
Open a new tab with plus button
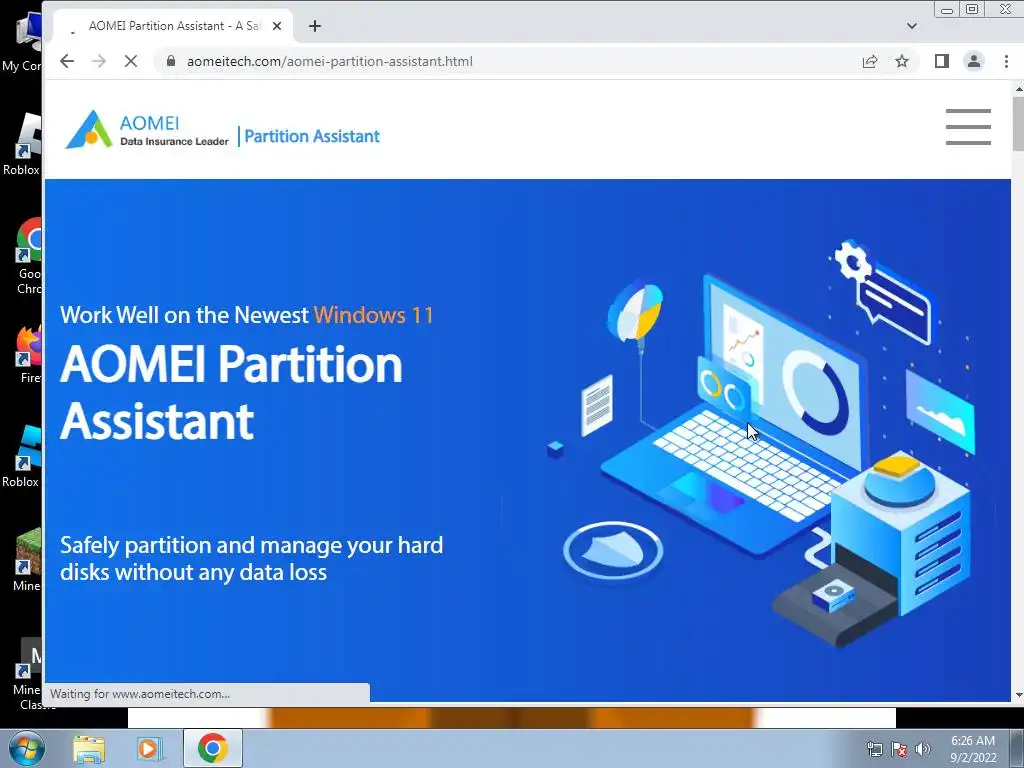(315, 26)
